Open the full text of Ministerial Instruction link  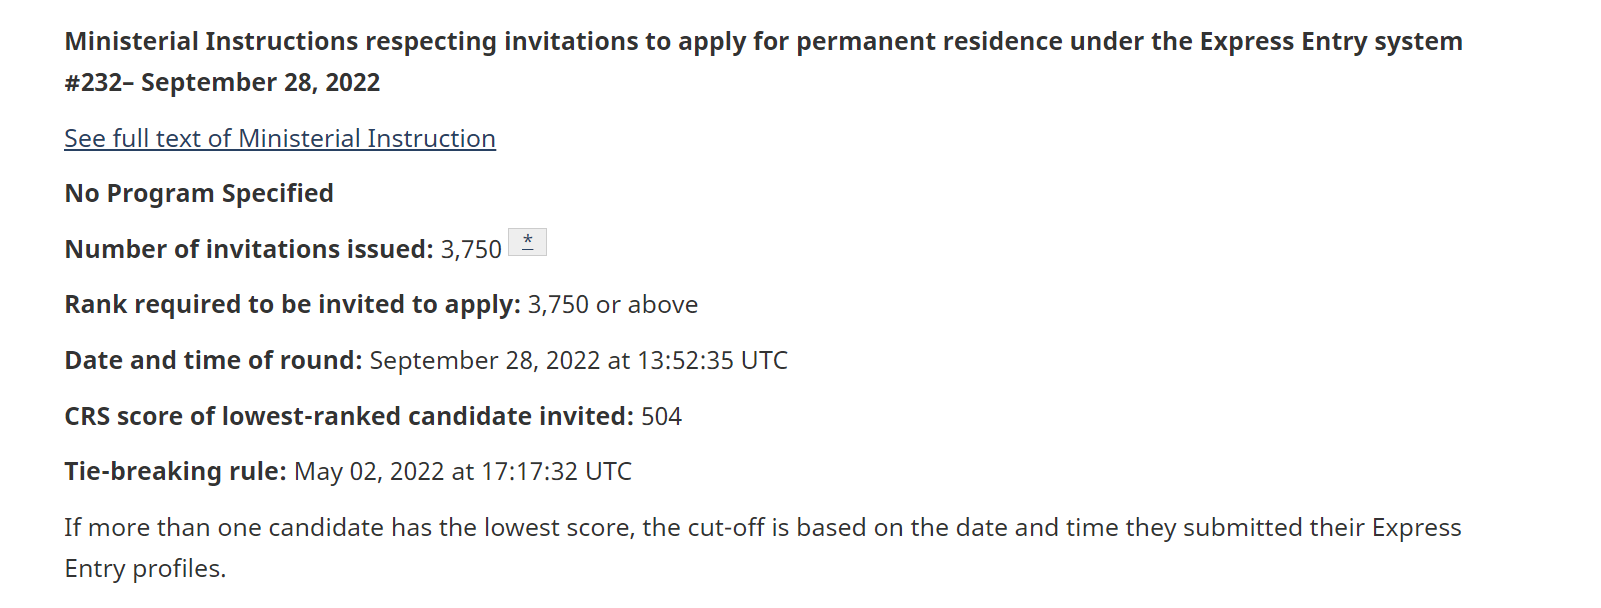click(280, 138)
